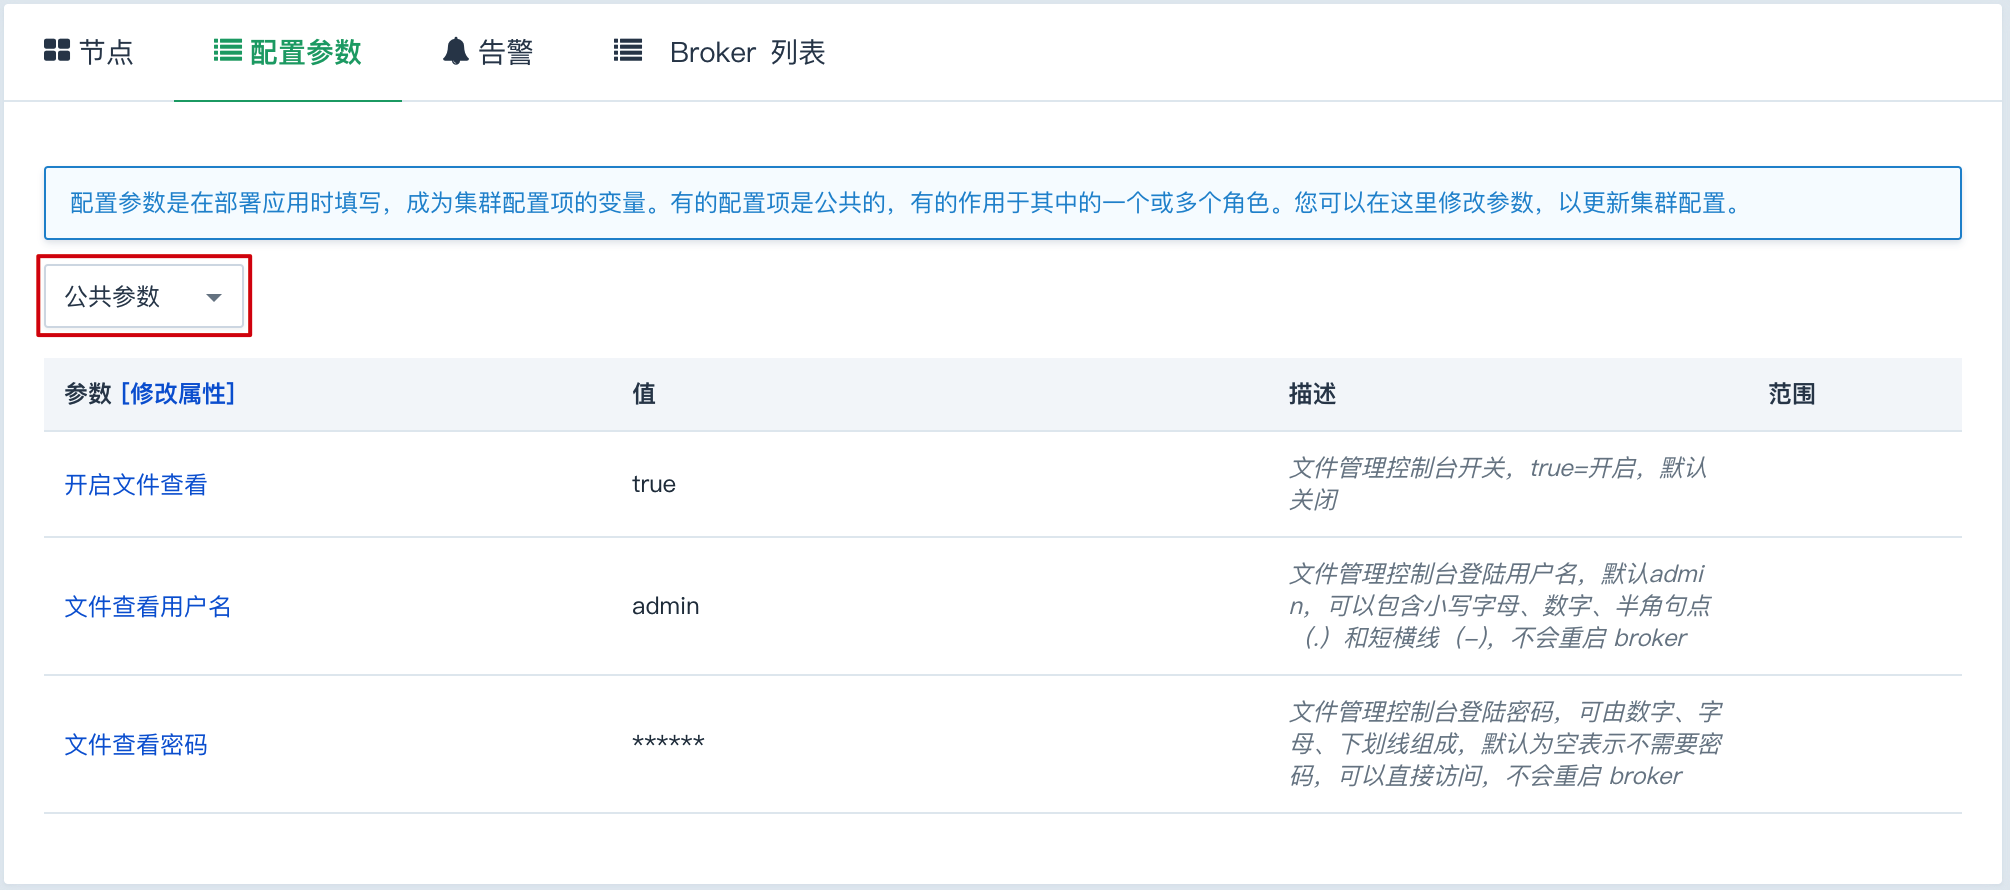Viewport: 2010px width, 890px height.
Task: Click the 文件查看用户名 parameter link
Action: click(x=148, y=607)
